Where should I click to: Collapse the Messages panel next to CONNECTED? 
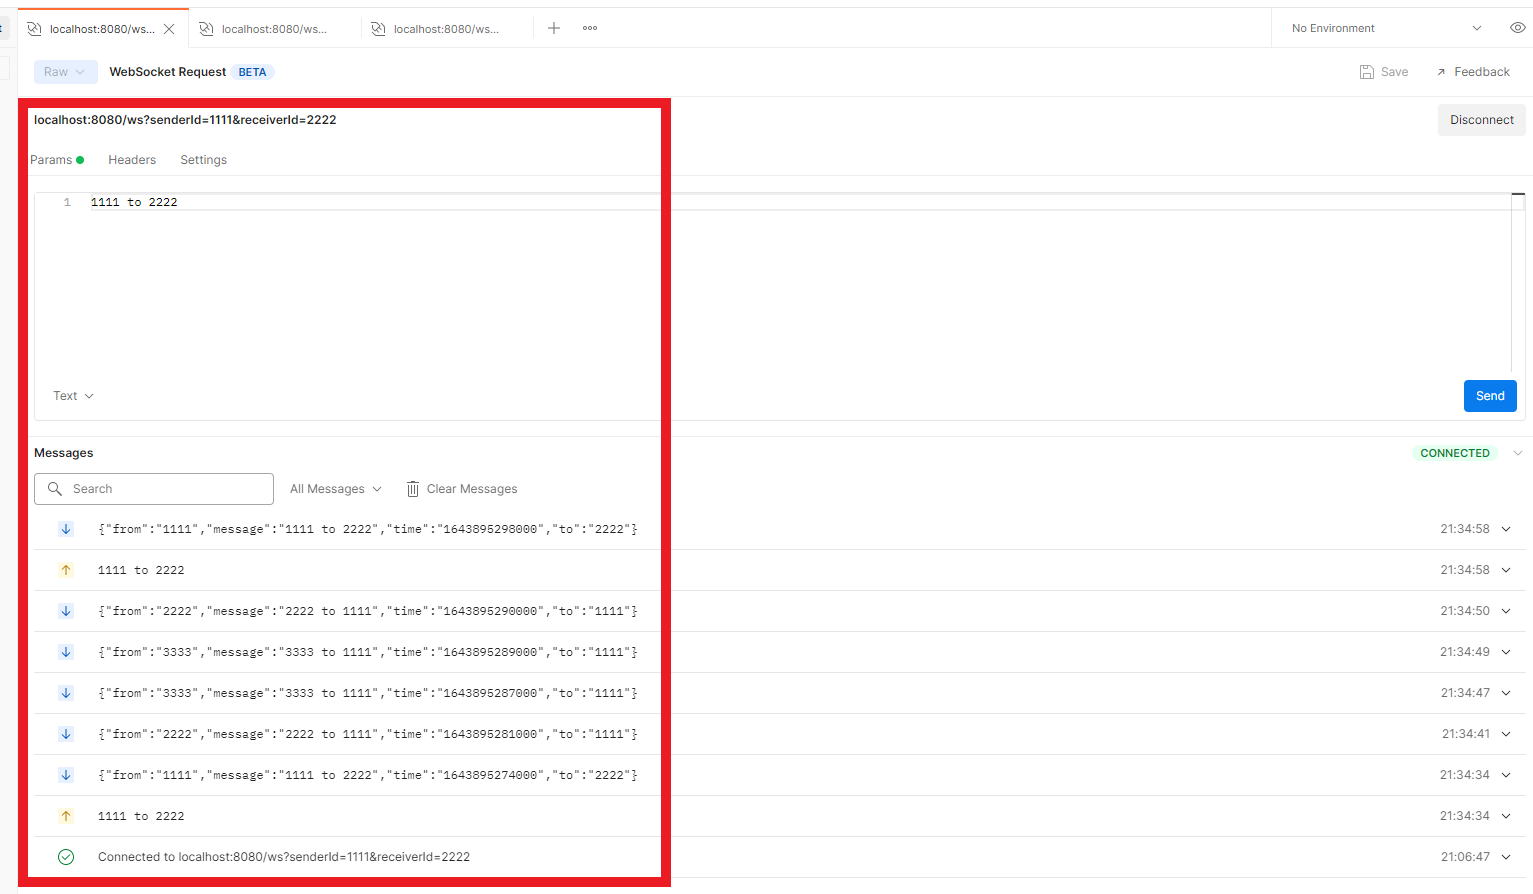1517,453
